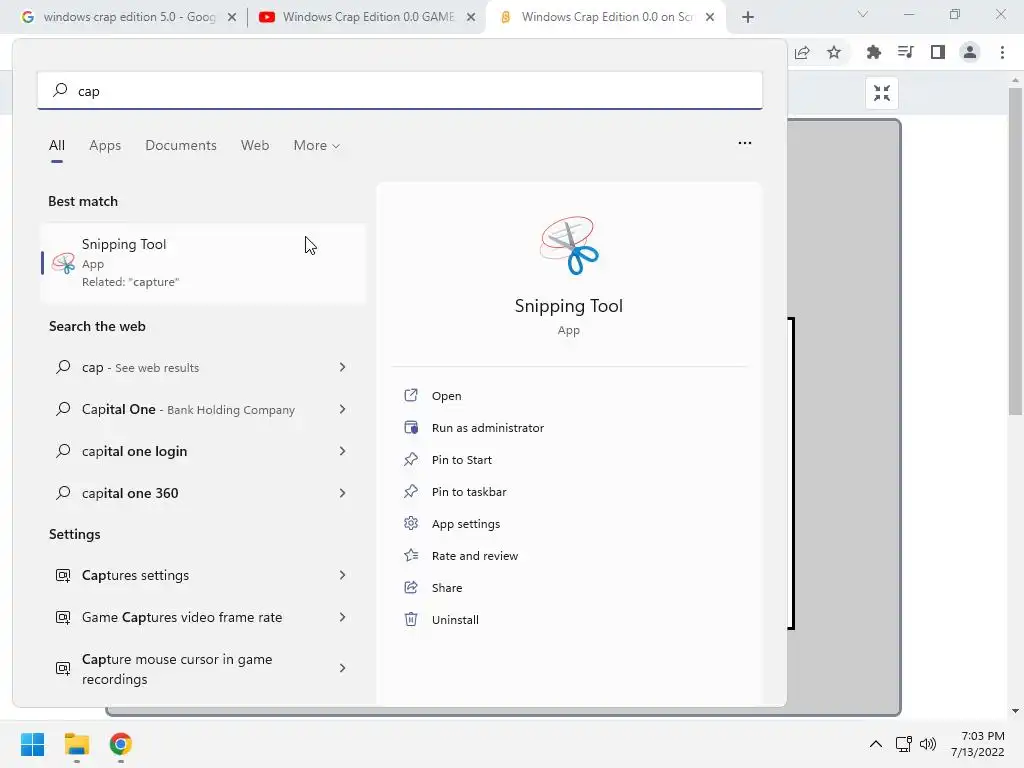Pin Snipping Tool to Start

click(x=462, y=460)
